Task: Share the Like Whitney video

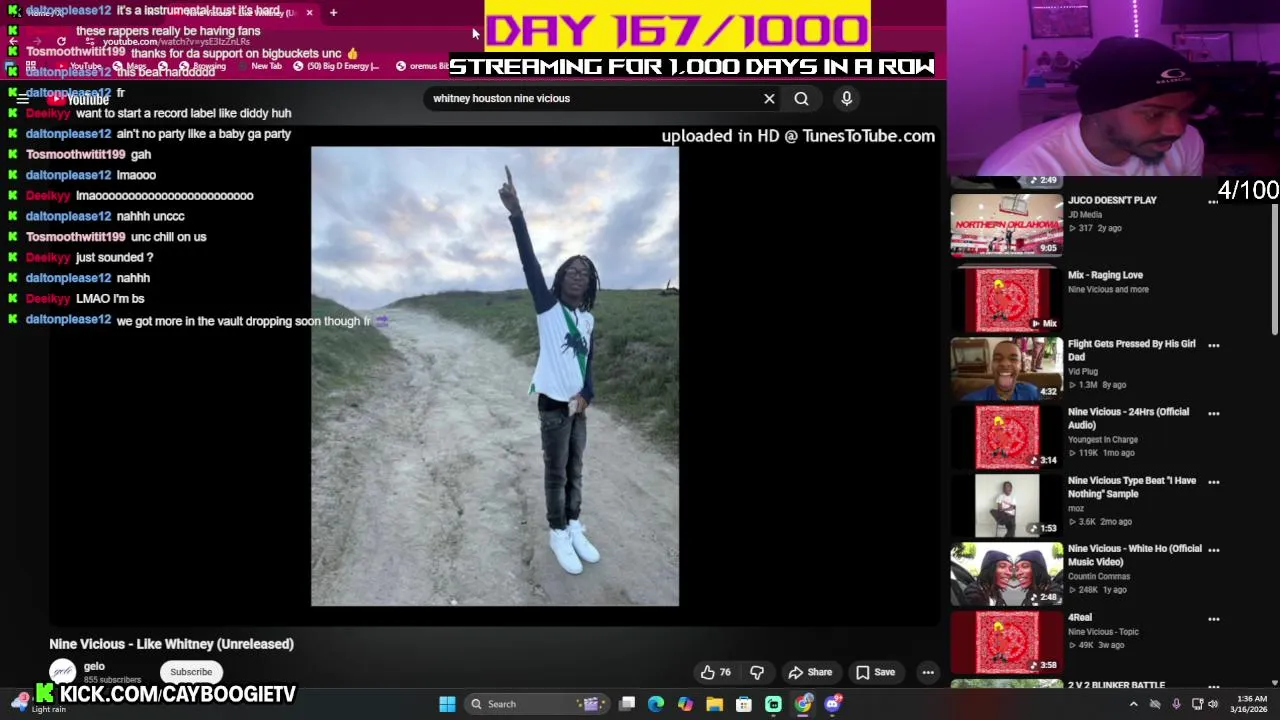Action: point(810,672)
